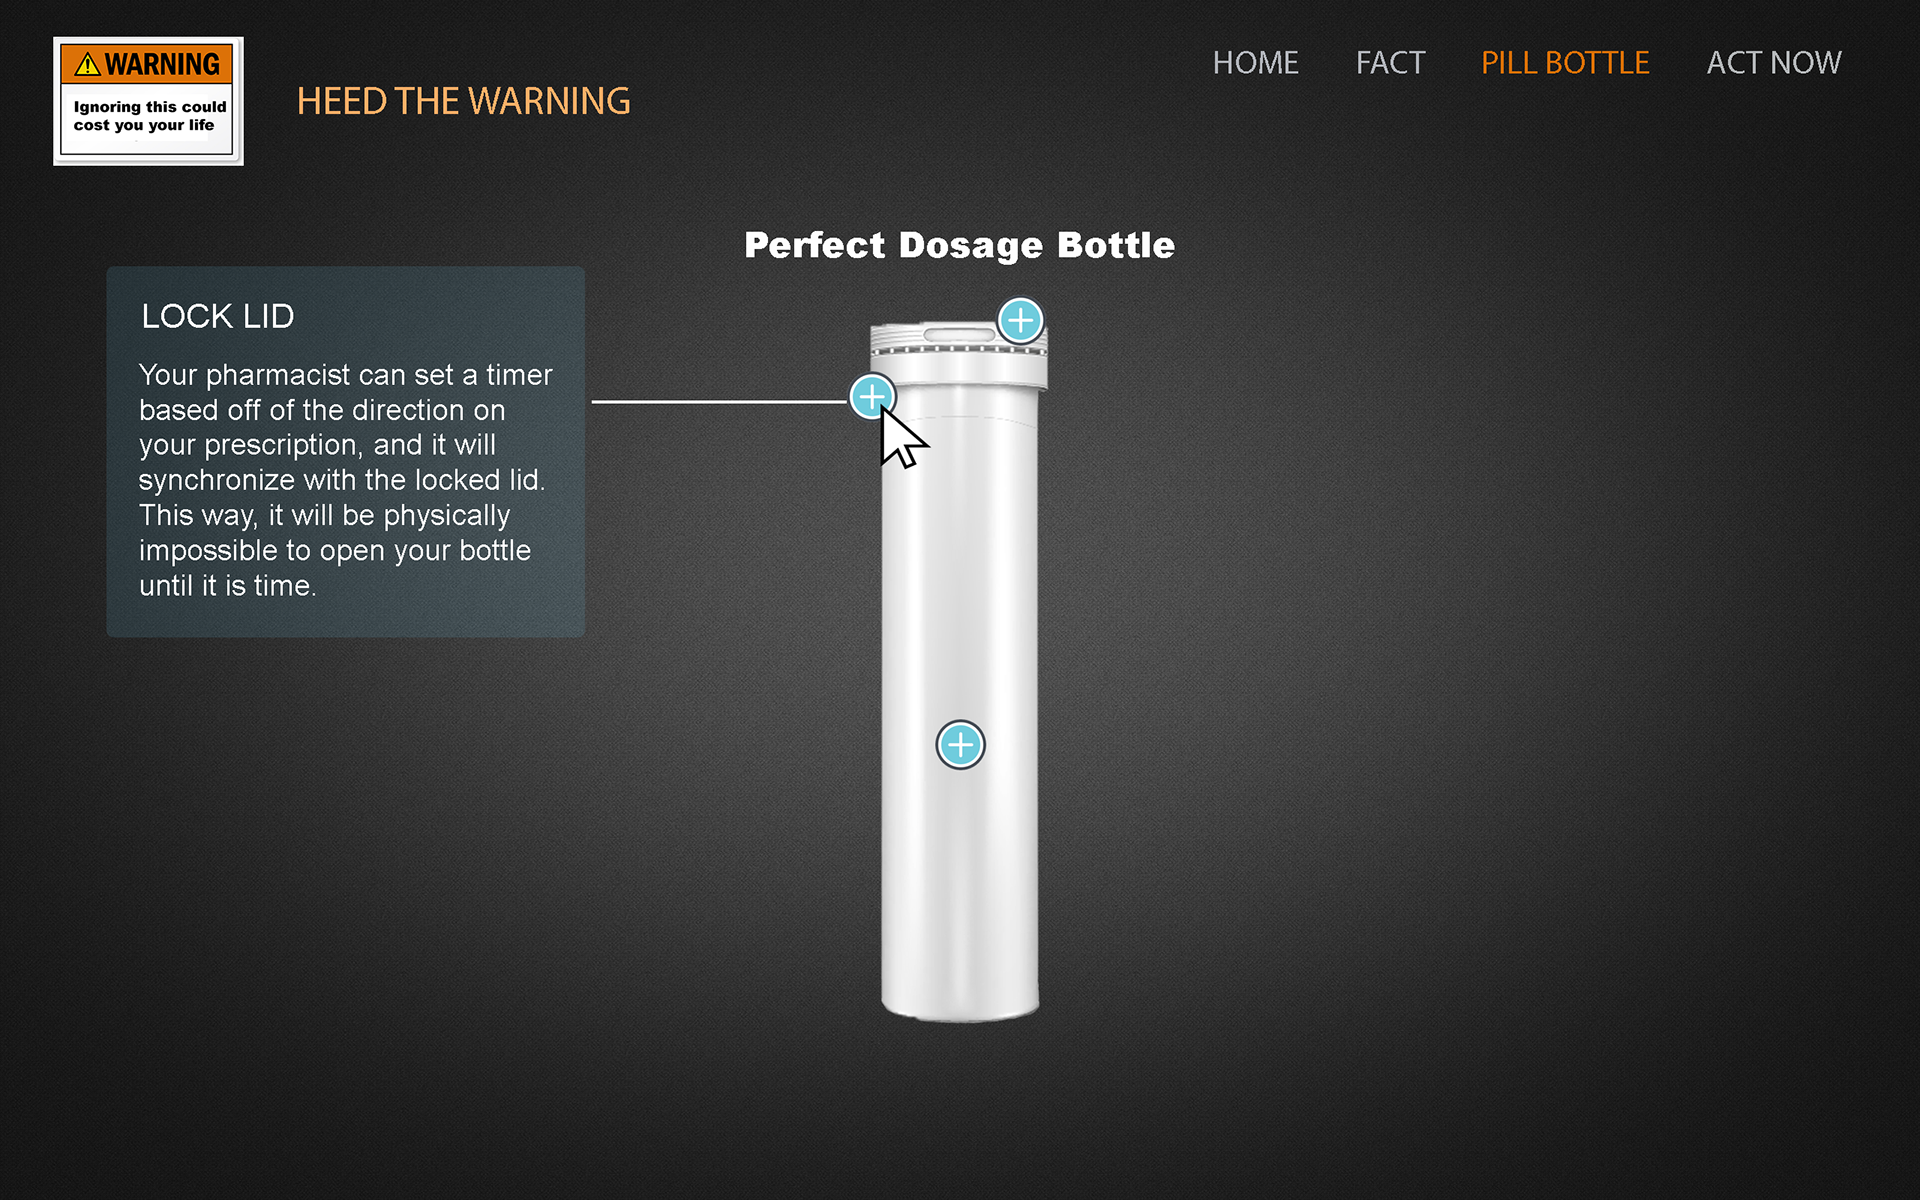Open the ACT NOW page
The width and height of the screenshot is (1920, 1200).
click(x=1774, y=63)
